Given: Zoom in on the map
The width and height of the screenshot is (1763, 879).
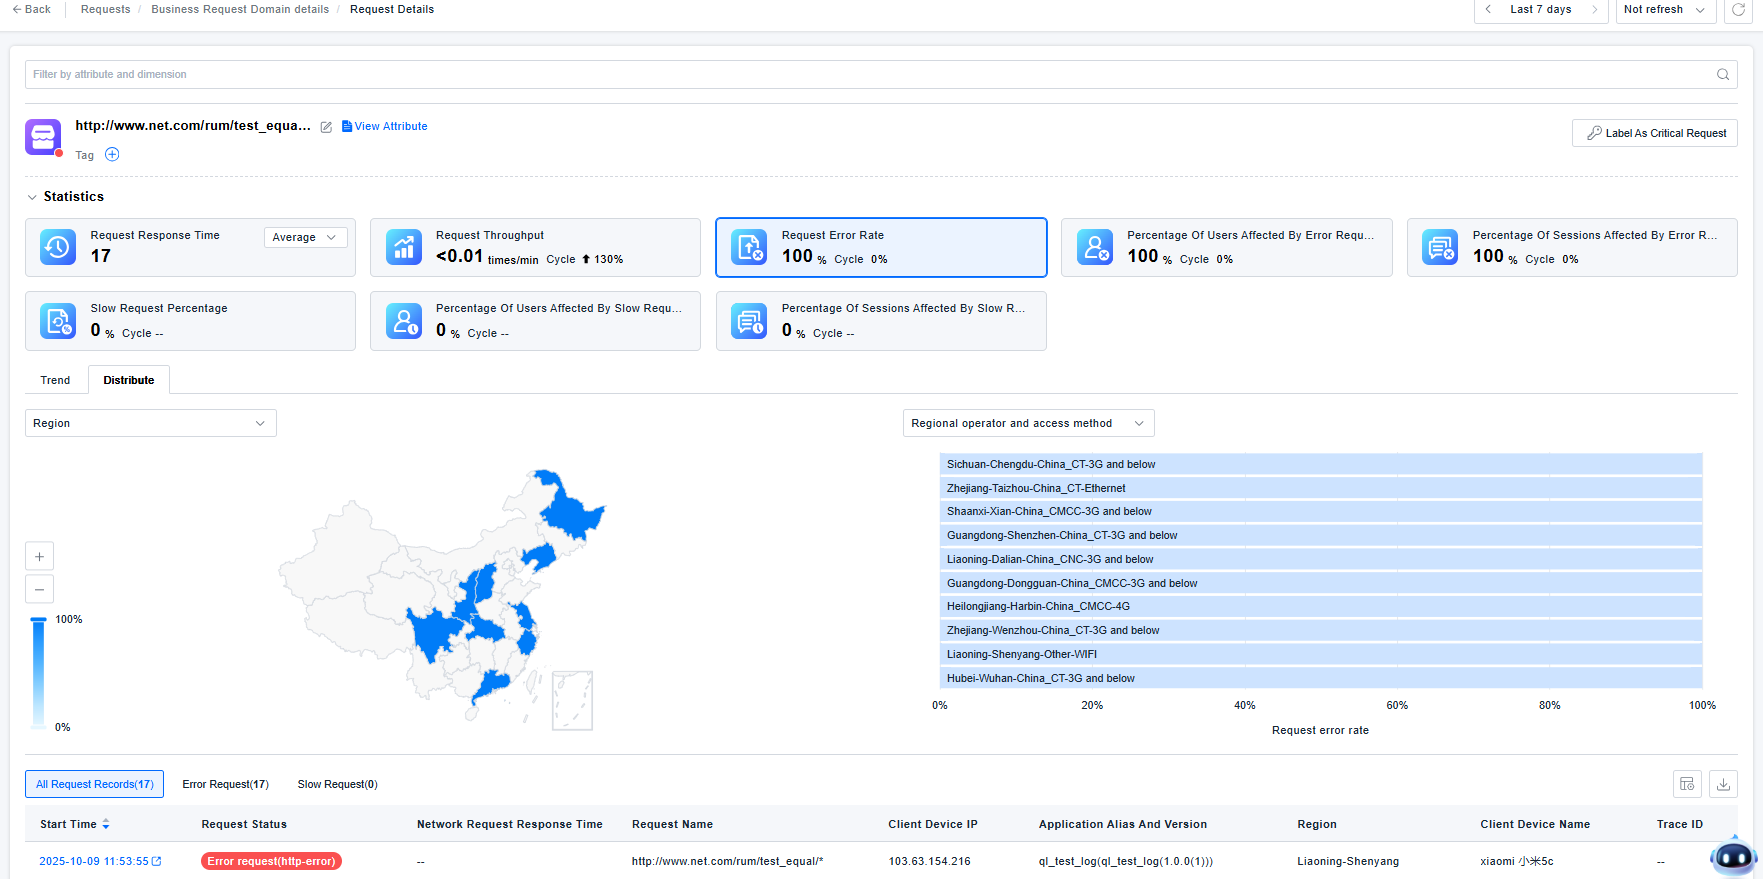Looking at the screenshot, I should [x=39, y=556].
